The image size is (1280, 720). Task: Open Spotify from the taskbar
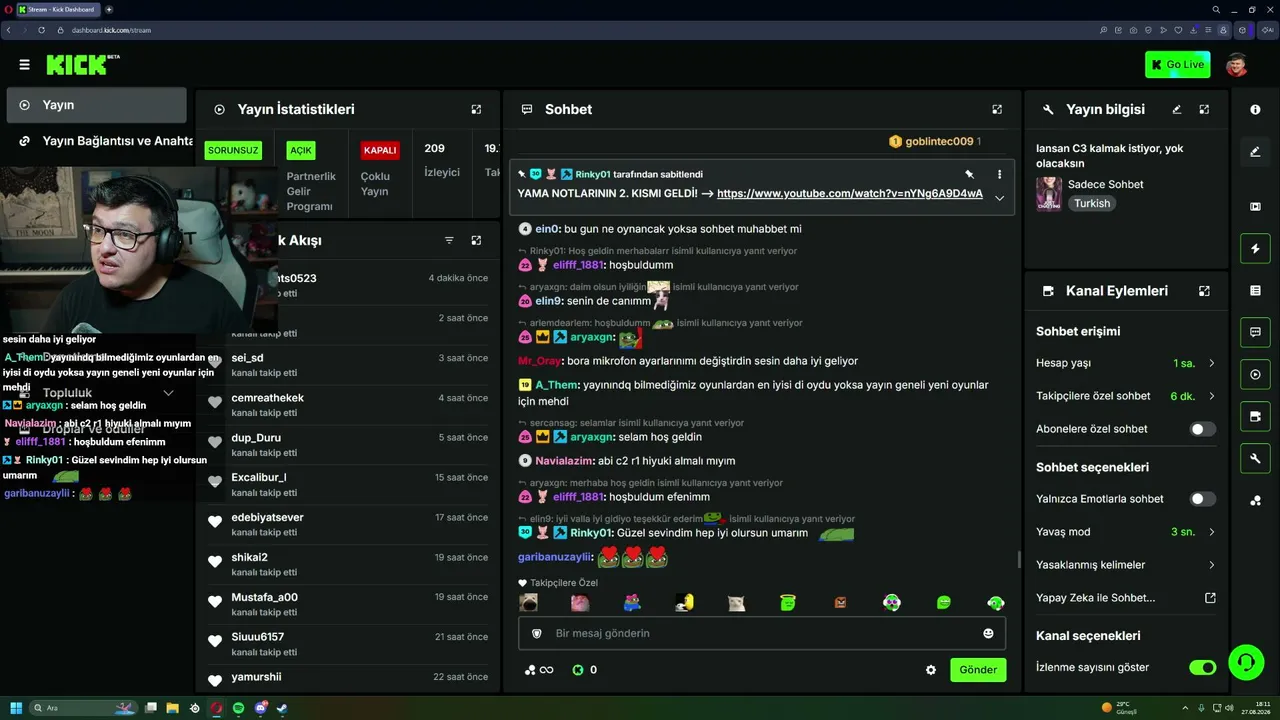tap(239, 708)
